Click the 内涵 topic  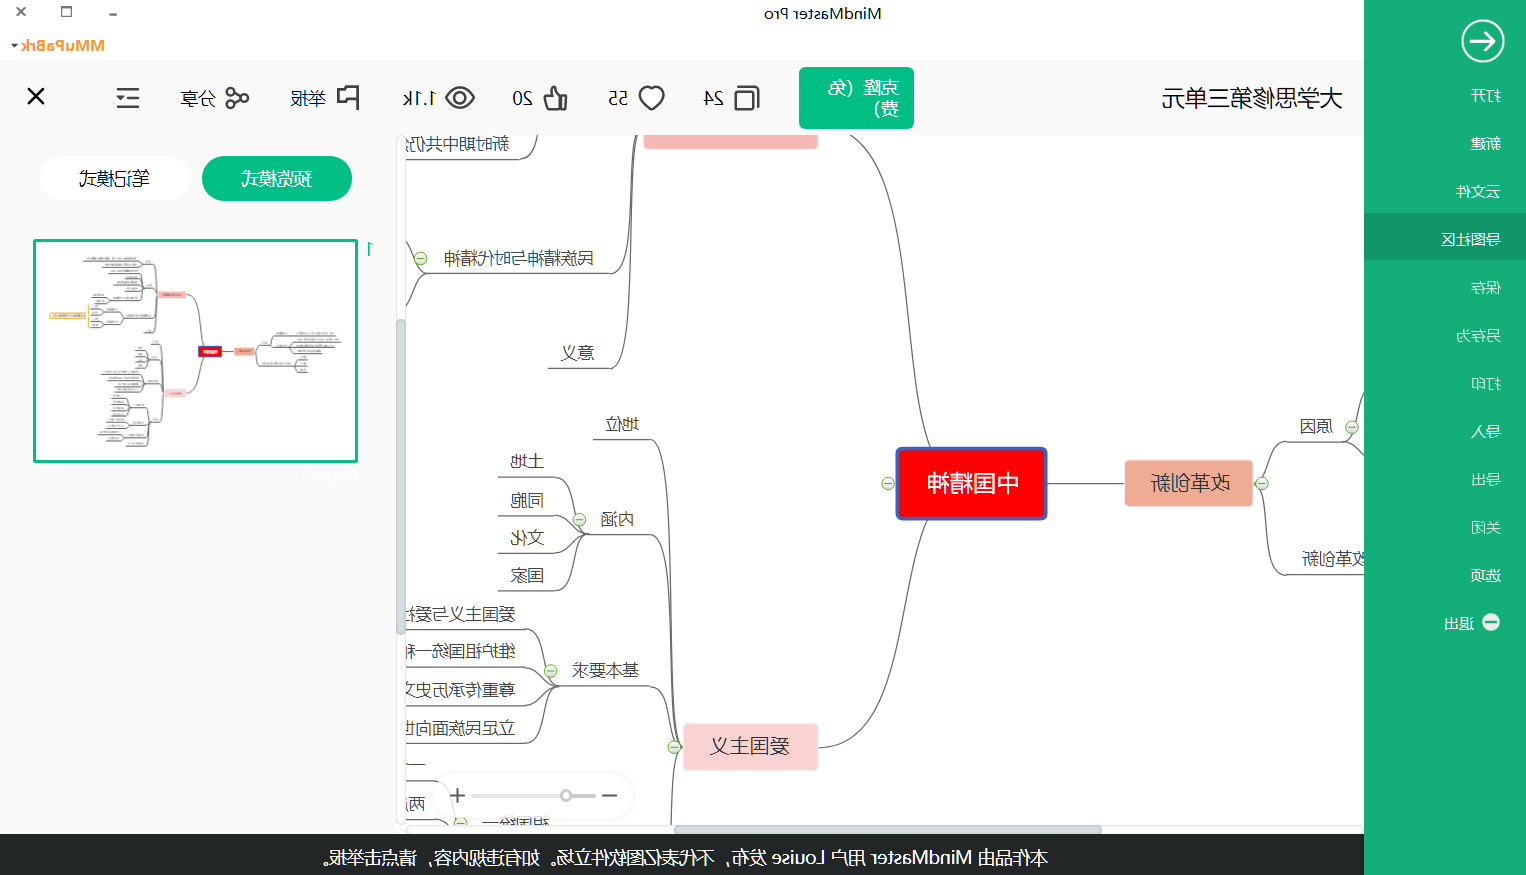click(617, 520)
